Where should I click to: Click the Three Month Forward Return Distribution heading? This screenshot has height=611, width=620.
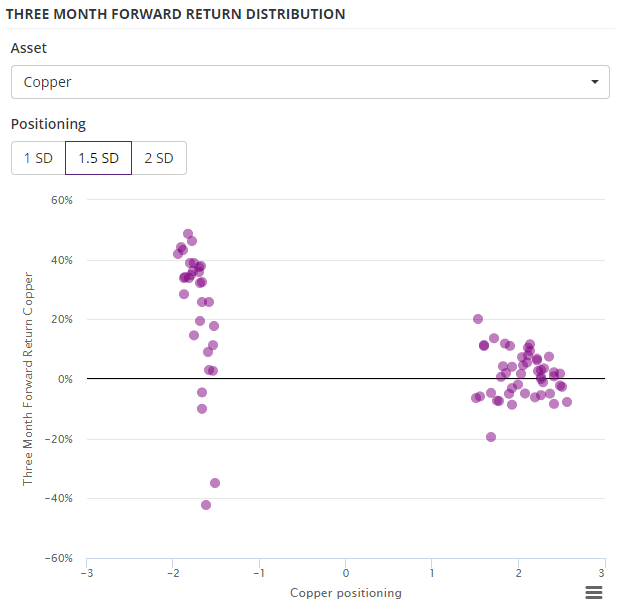(176, 14)
